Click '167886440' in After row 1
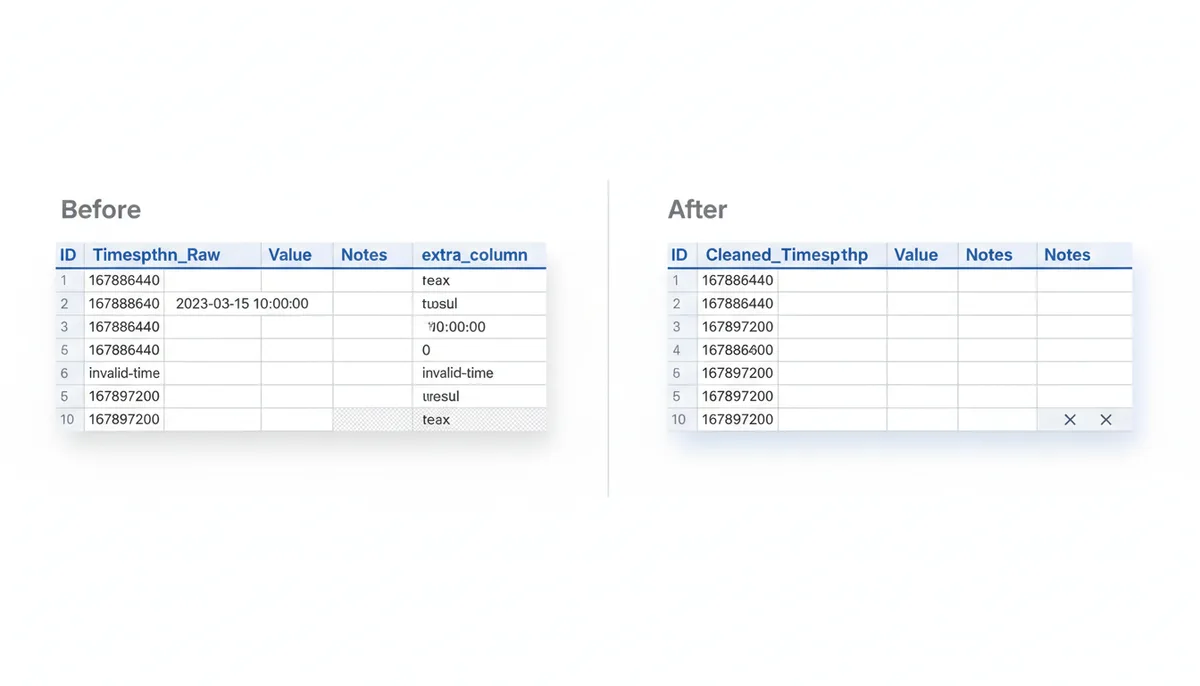This screenshot has width=1200, height=686. tap(737, 281)
